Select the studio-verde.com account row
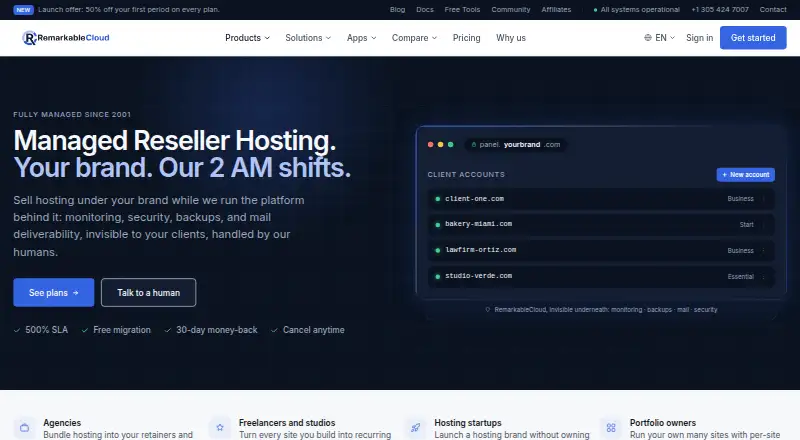Image resolution: width=800 pixels, height=440 pixels. (x=601, y=277)
